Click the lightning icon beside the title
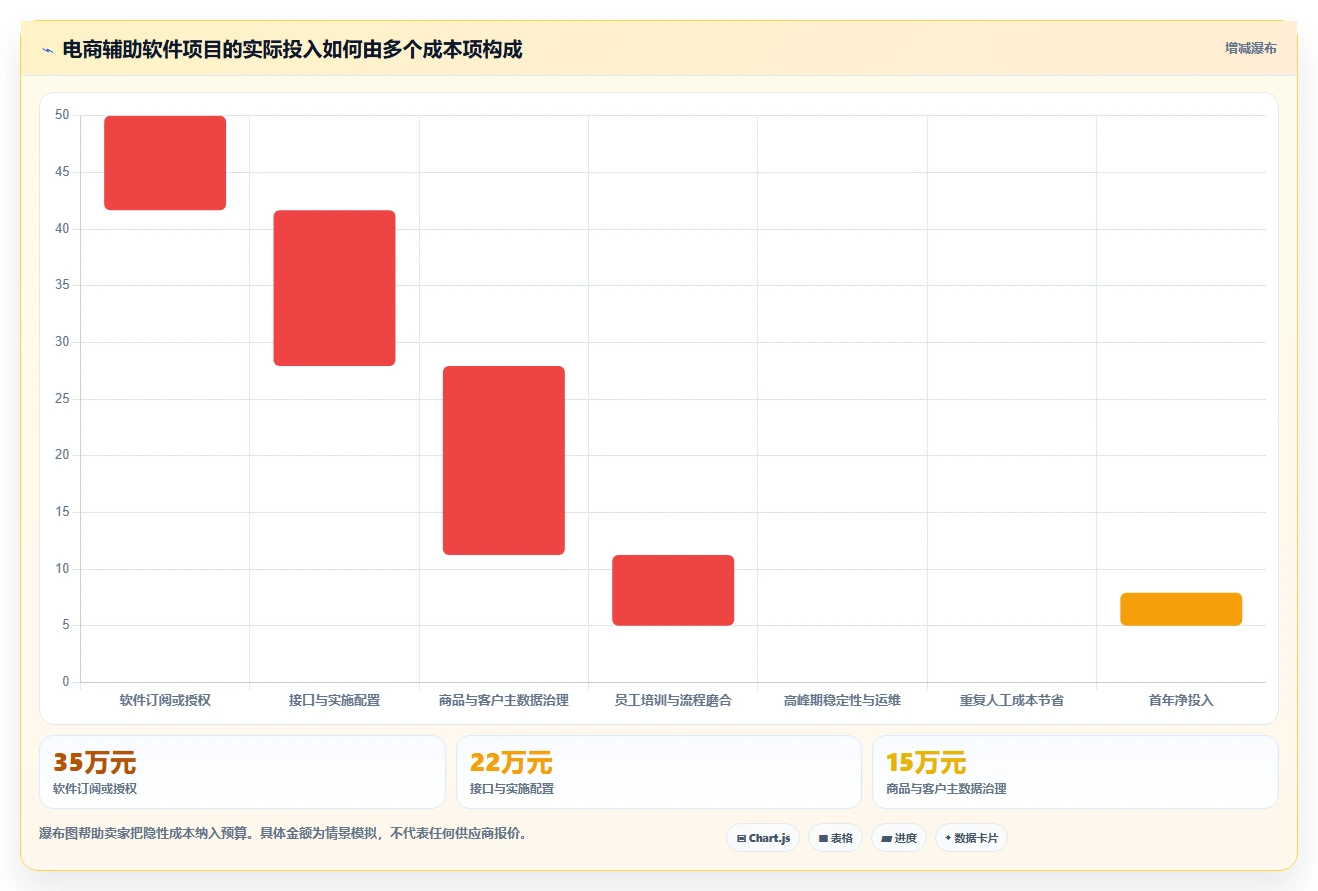1318x891 pixels. coord(48,50)
